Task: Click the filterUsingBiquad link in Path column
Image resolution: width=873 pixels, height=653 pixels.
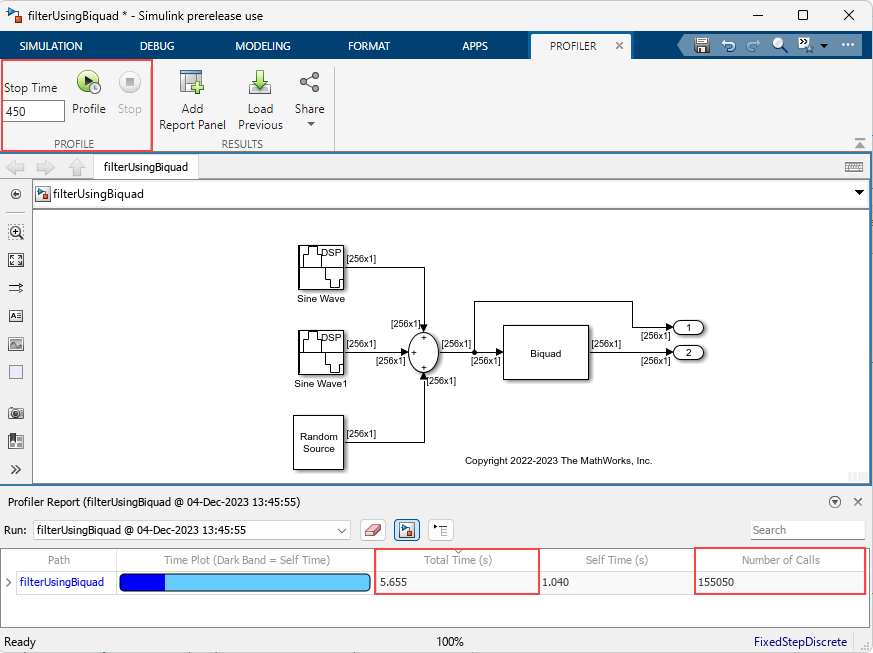Action: [61, 582]
